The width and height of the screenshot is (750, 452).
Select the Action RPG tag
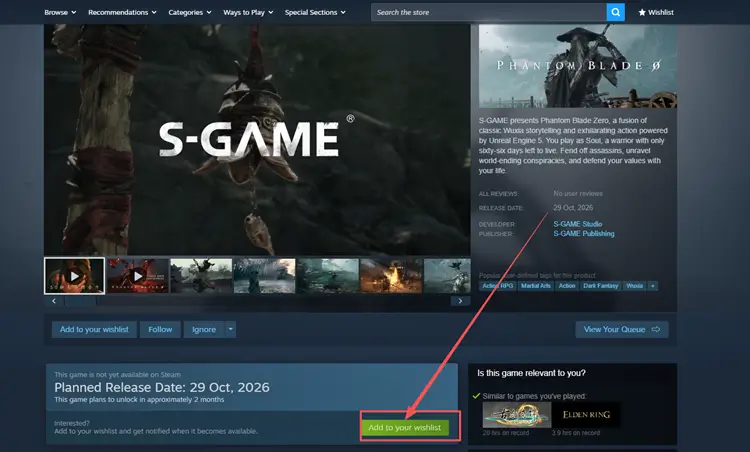[497, 286]
